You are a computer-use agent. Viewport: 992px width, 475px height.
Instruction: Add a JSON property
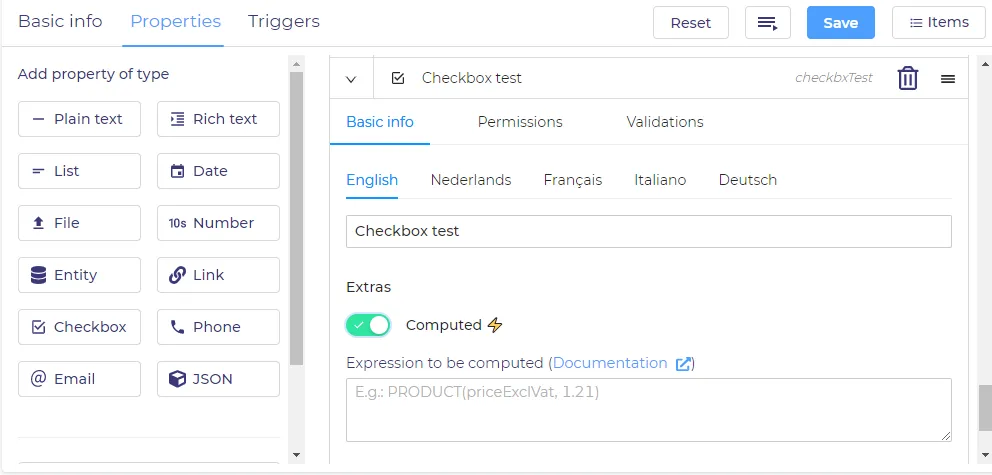(x=218, y=379)
